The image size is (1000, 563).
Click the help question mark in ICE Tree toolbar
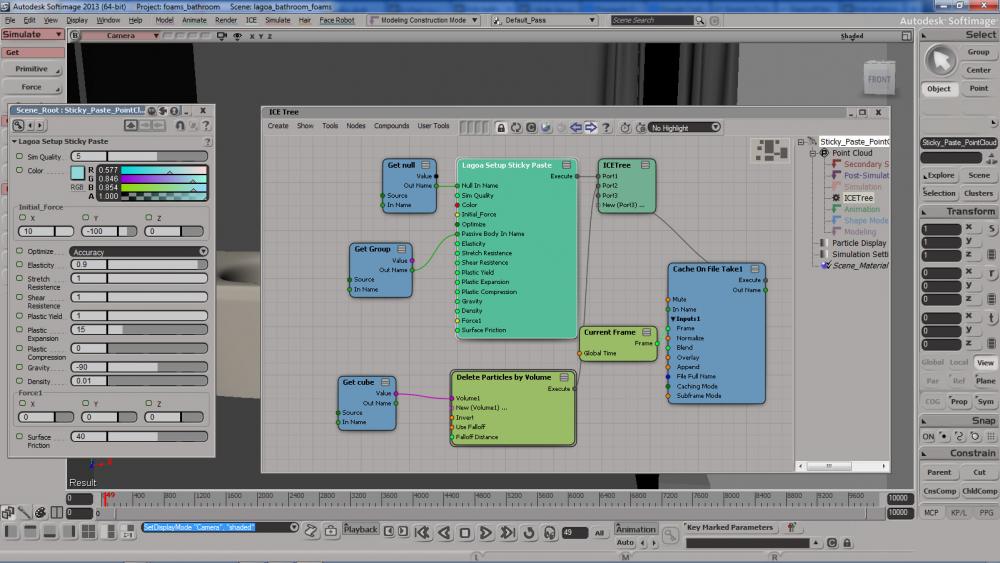605,127
